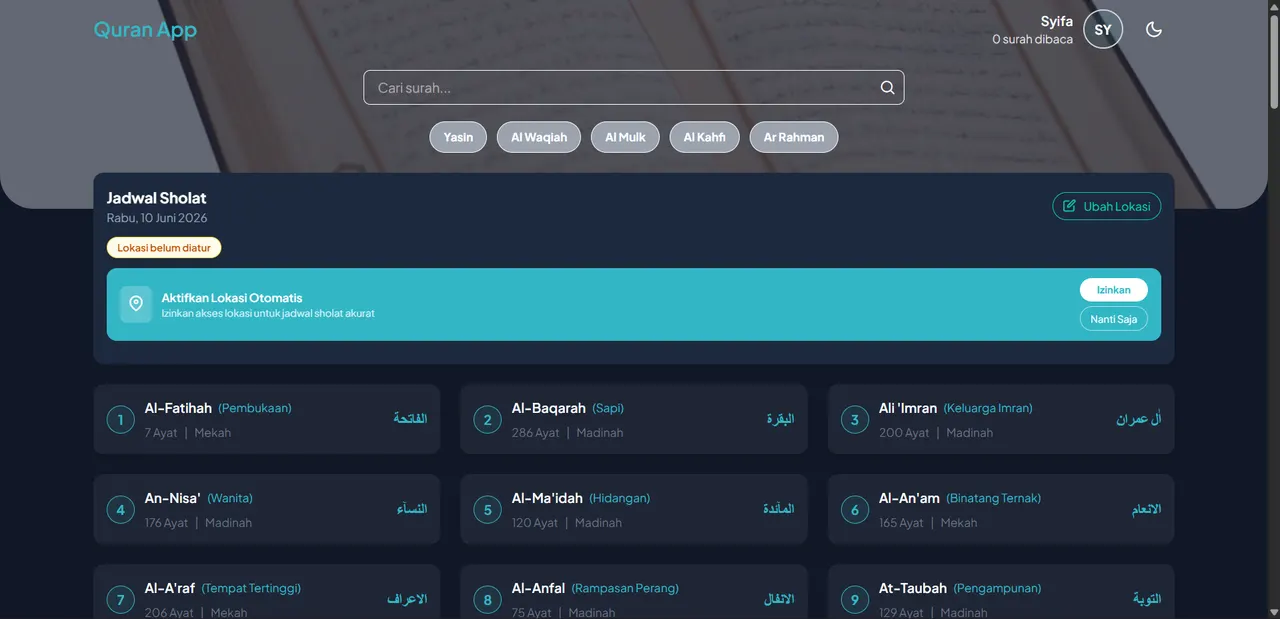Click the number 6 badge for Al-An'am
1280x619 pixels.
(x=854, y=510)
